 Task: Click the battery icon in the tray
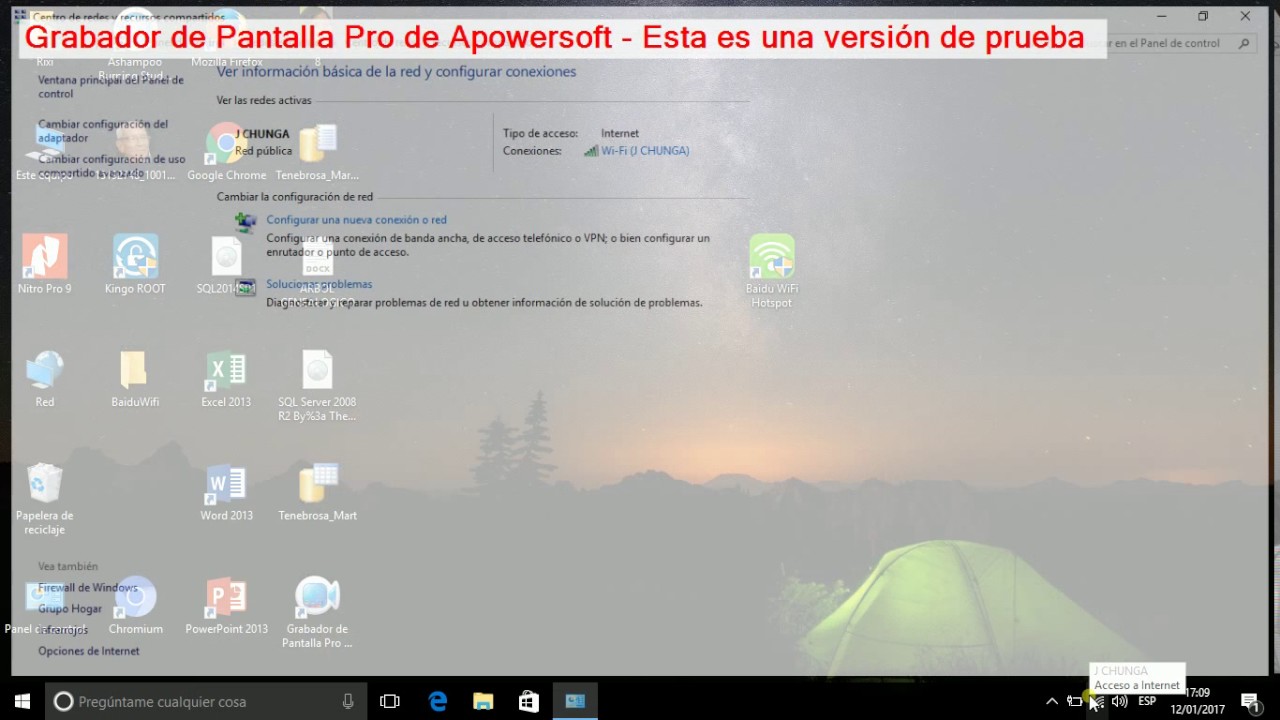pos(1075,702)
